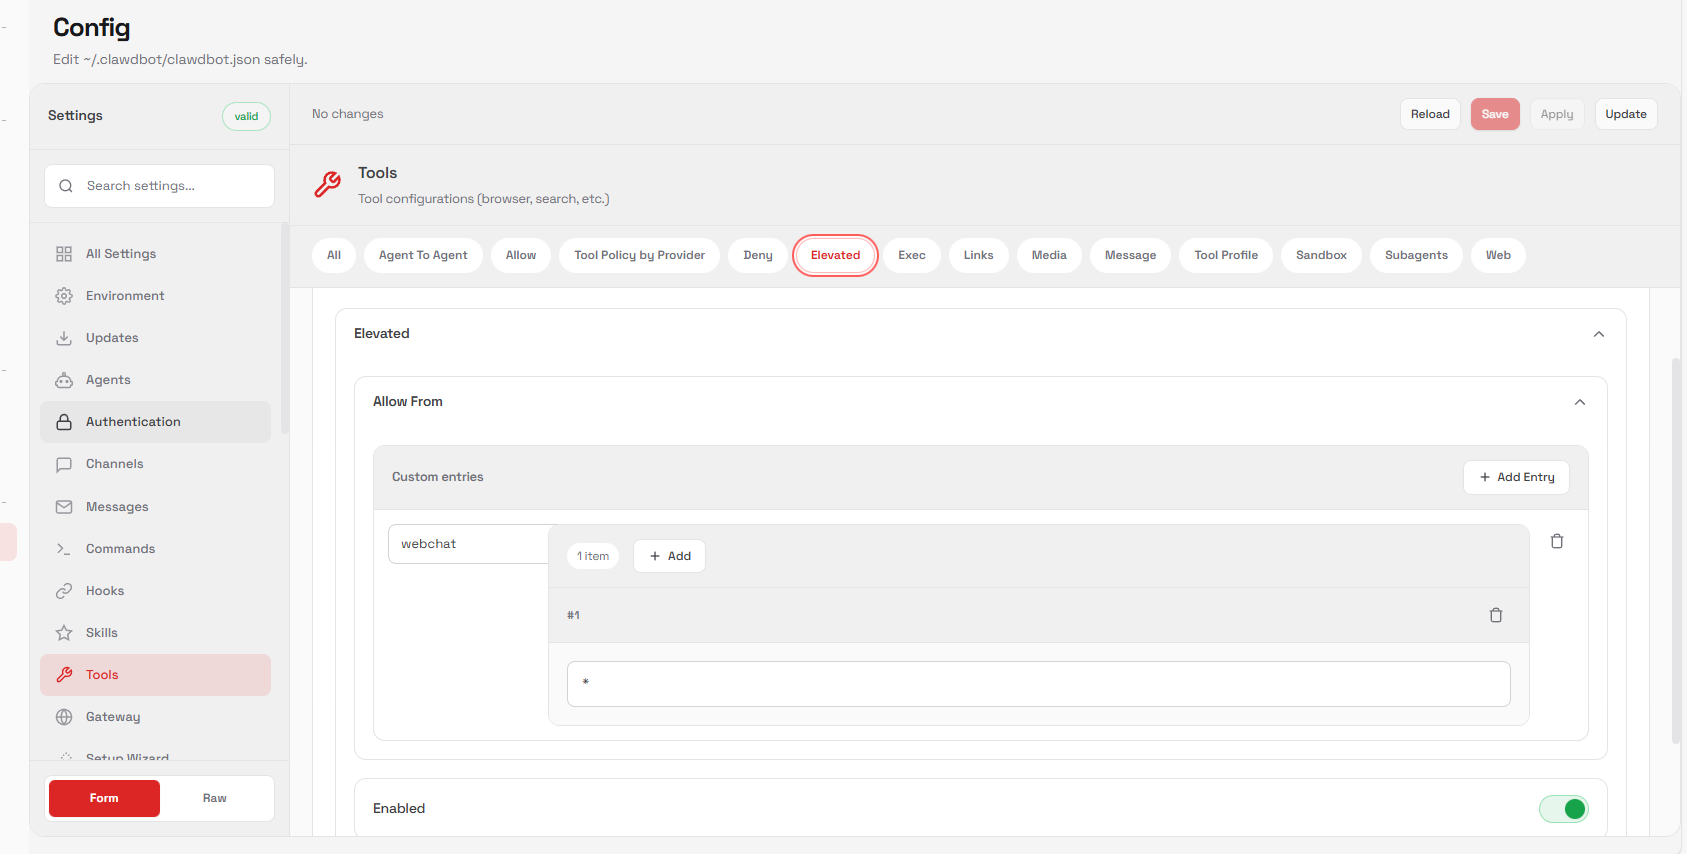Click the Apply button

(x=1557, y=114)
